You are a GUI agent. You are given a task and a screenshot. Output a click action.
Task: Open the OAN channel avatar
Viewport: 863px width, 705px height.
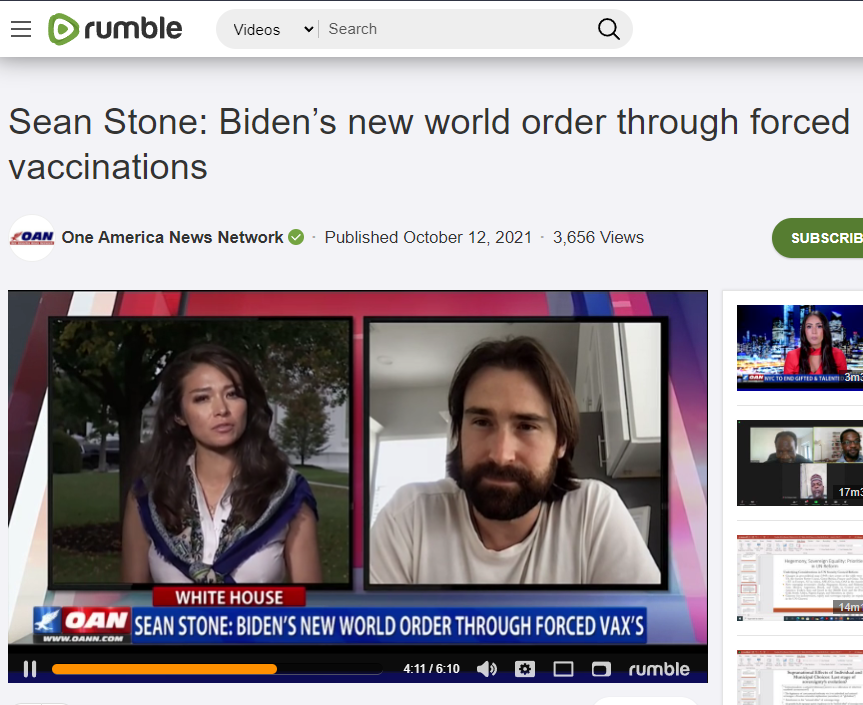(x=32, y=238)
